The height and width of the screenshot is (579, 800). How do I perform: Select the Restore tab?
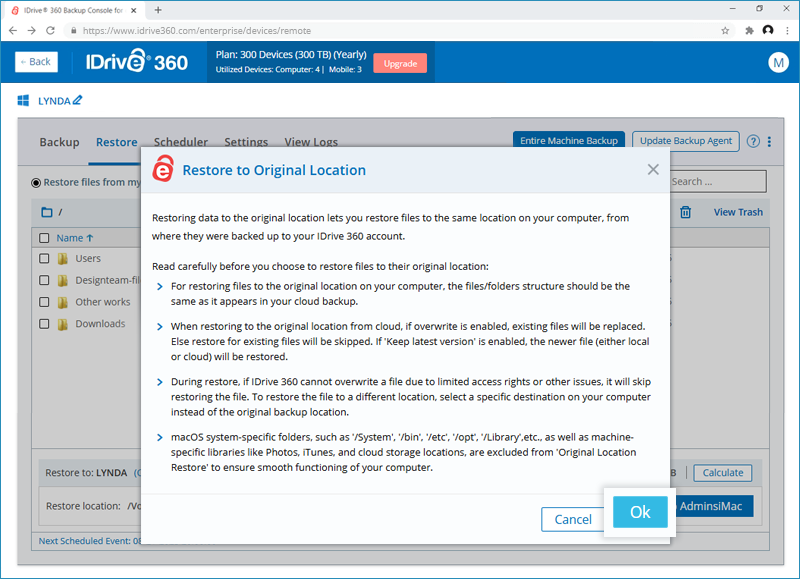(x=117, y=142)
